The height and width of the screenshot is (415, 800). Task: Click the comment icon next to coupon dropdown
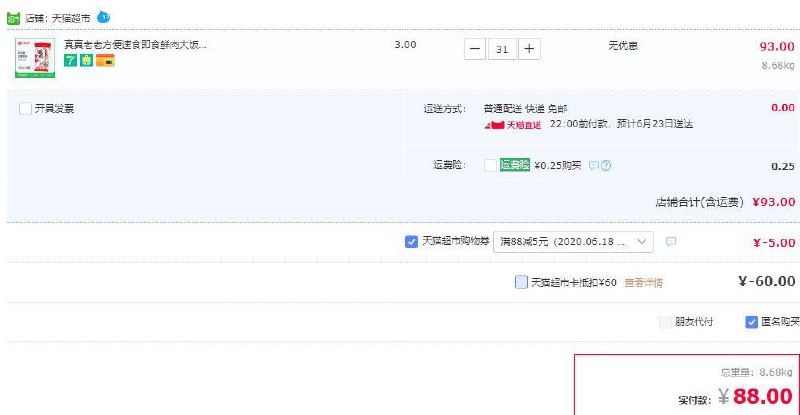click(671, 241)
